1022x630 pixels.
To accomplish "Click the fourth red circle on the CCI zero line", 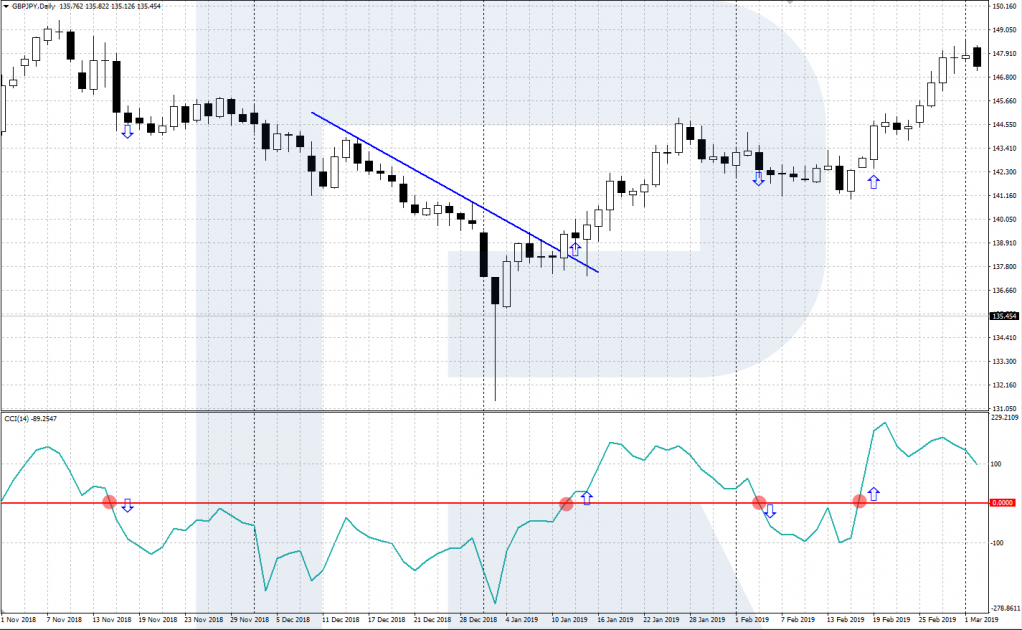I will [x=858, y=501].
